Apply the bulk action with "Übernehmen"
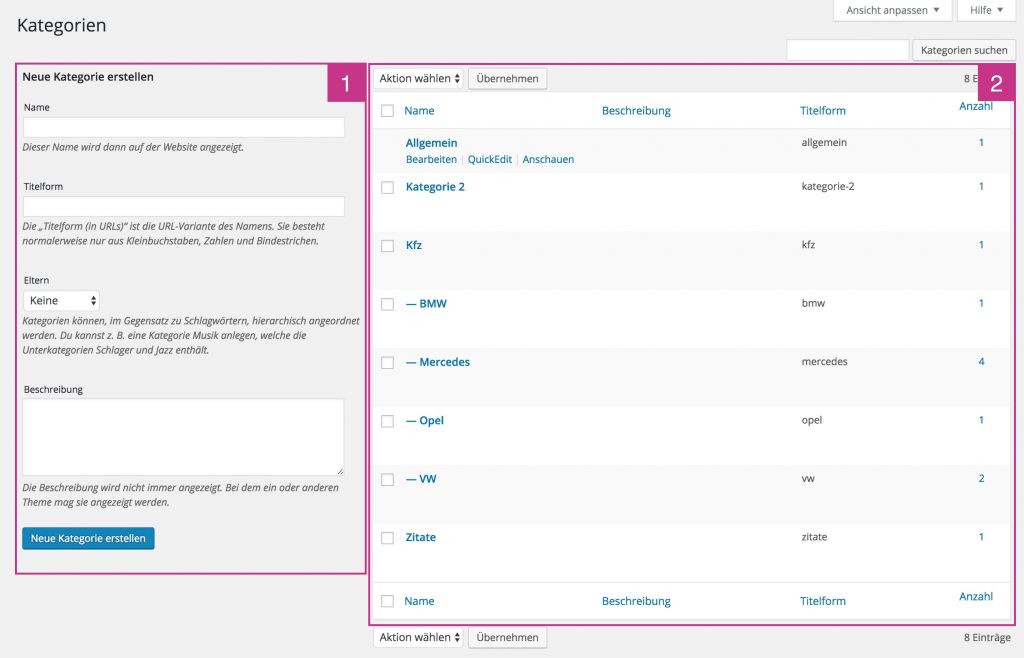 (x=508, y=78)
